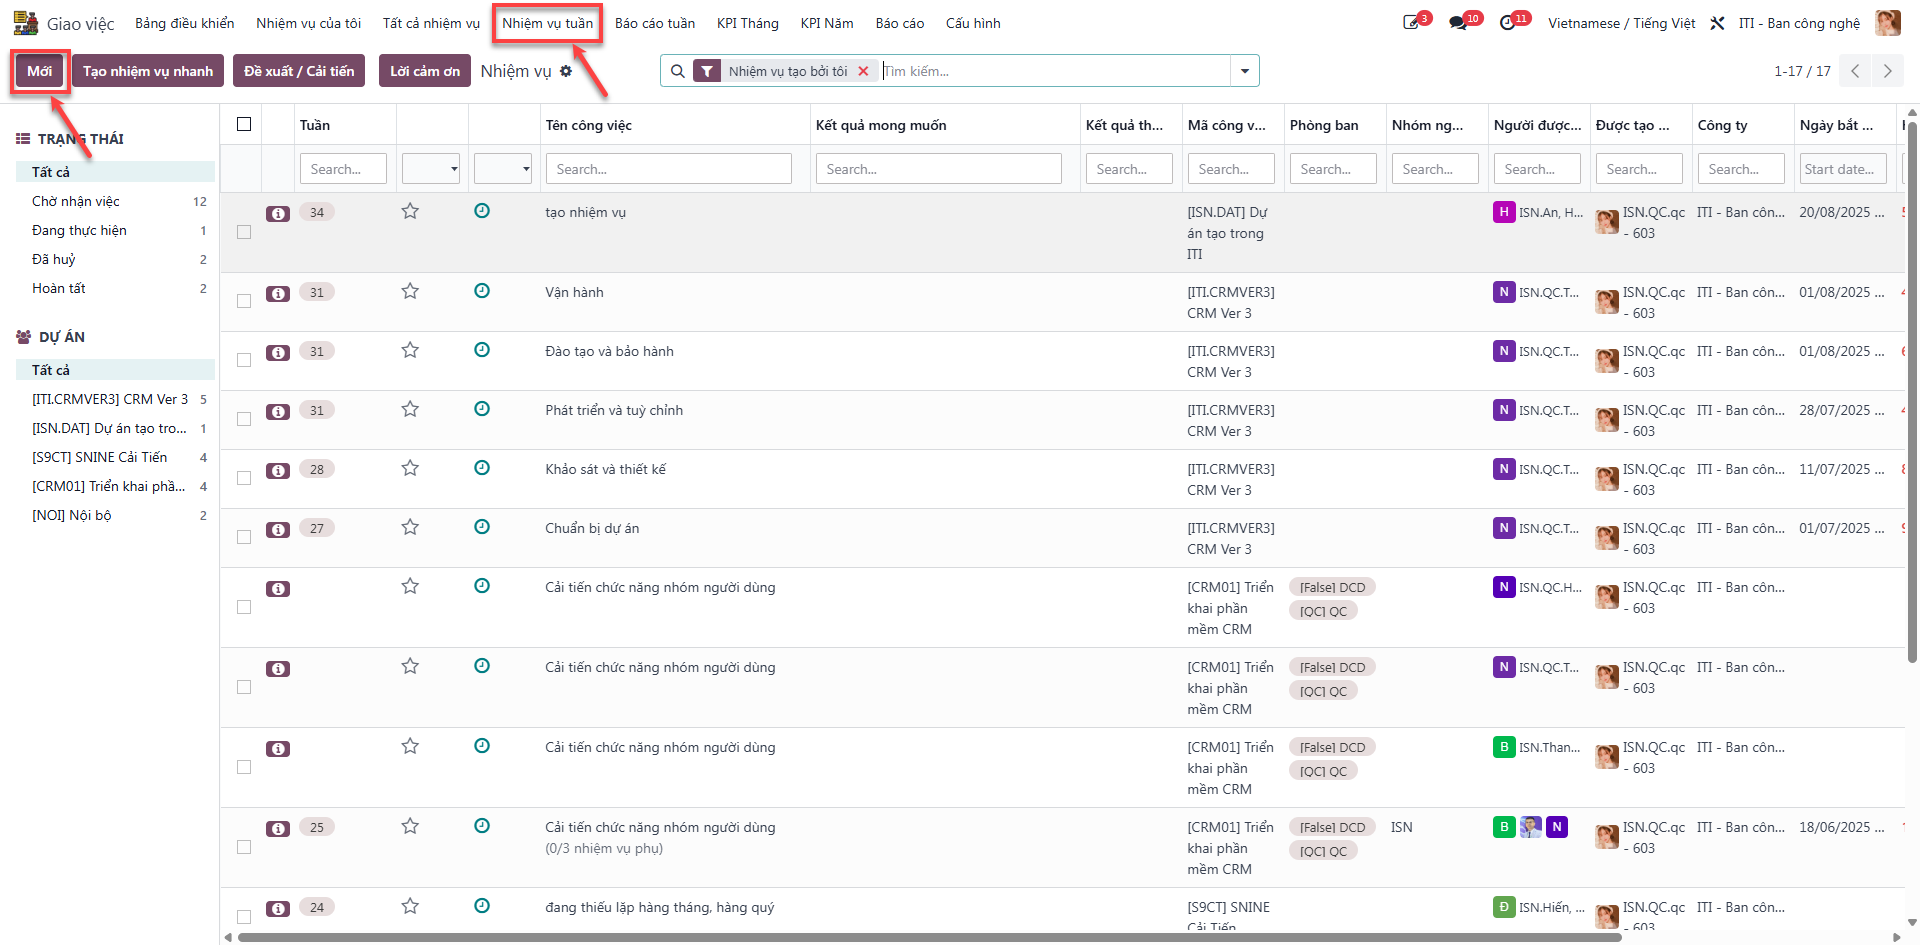Expand the search options dropdown arrow

1245,71
